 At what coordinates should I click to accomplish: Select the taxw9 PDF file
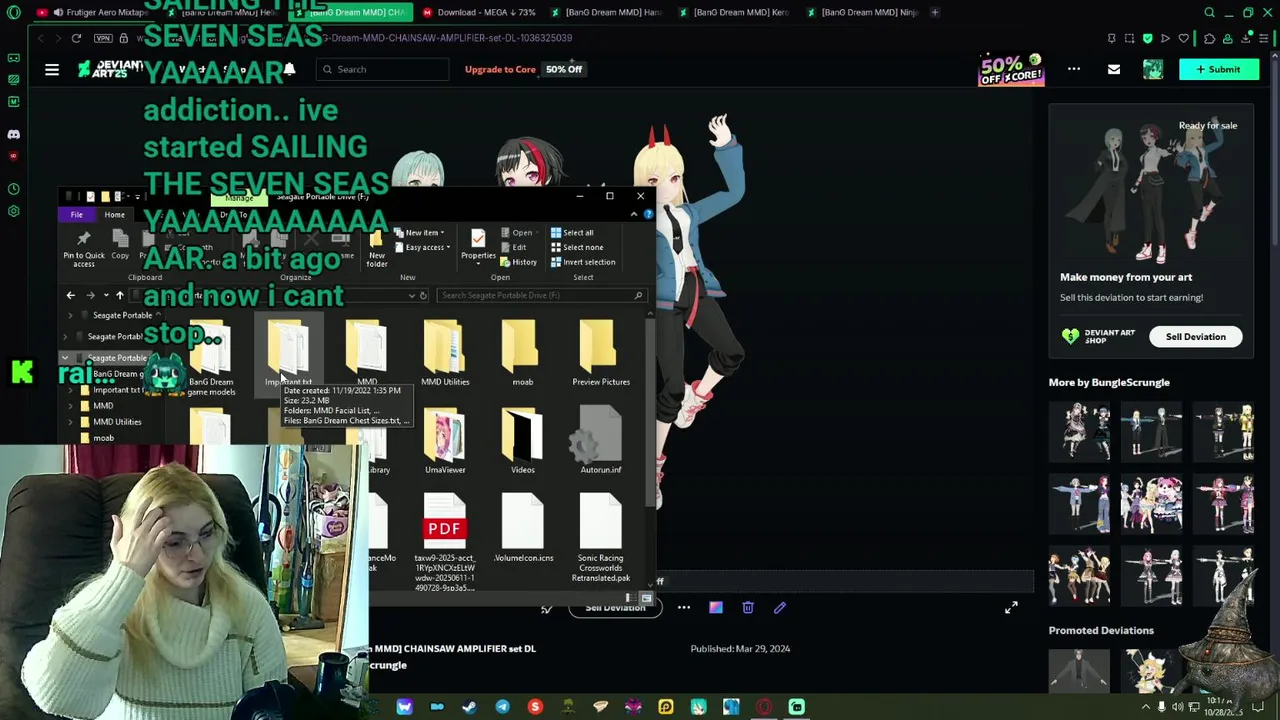(445, 541)
